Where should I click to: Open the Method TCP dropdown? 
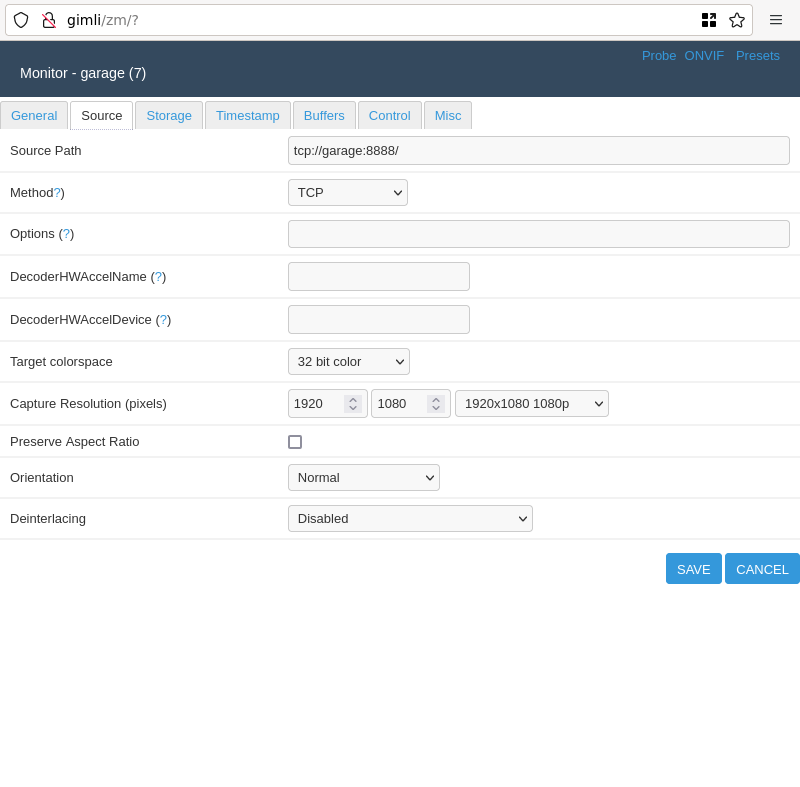click(x=348, y=193)
